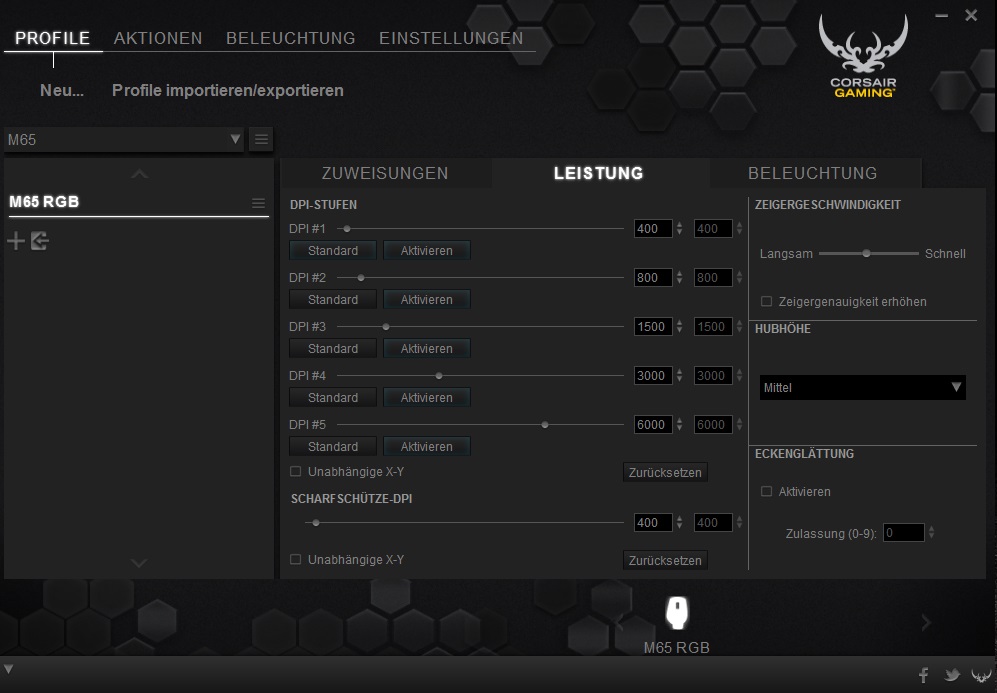
Task: Enable Unabhängige X-Y under DPI-Stufen
Action: [x=295, y=471]
